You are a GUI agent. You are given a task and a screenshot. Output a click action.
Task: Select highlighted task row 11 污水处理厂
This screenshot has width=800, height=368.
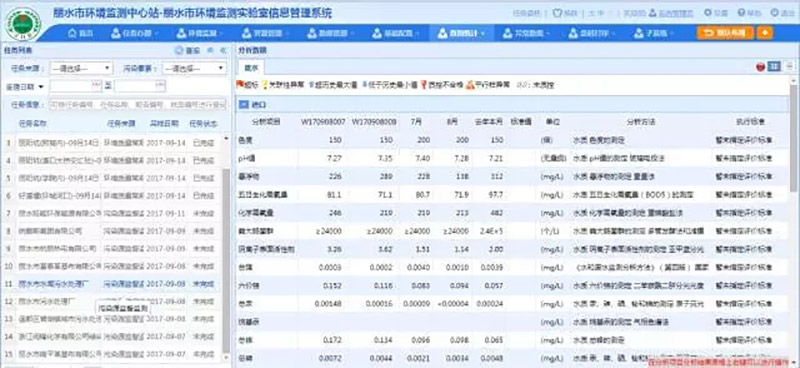tap(112, 284)
